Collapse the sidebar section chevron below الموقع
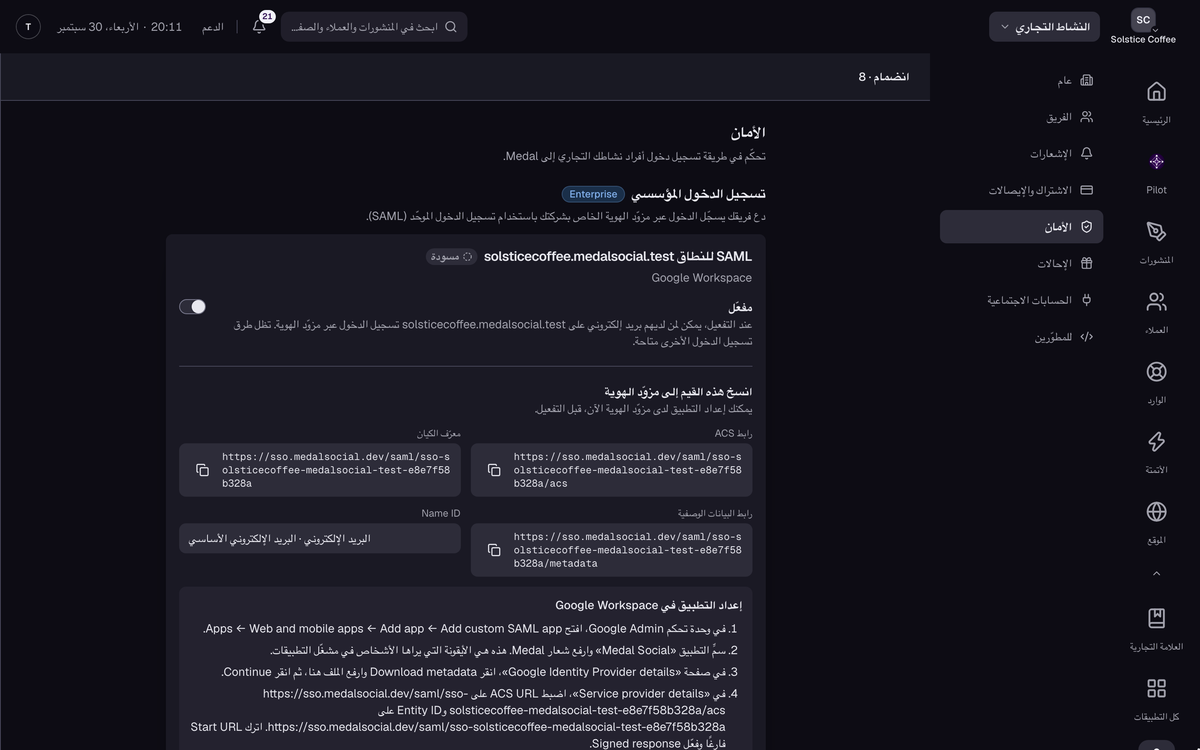Image resolution: width=1200 pixels, height=750 pixels. coord(1156,574)
